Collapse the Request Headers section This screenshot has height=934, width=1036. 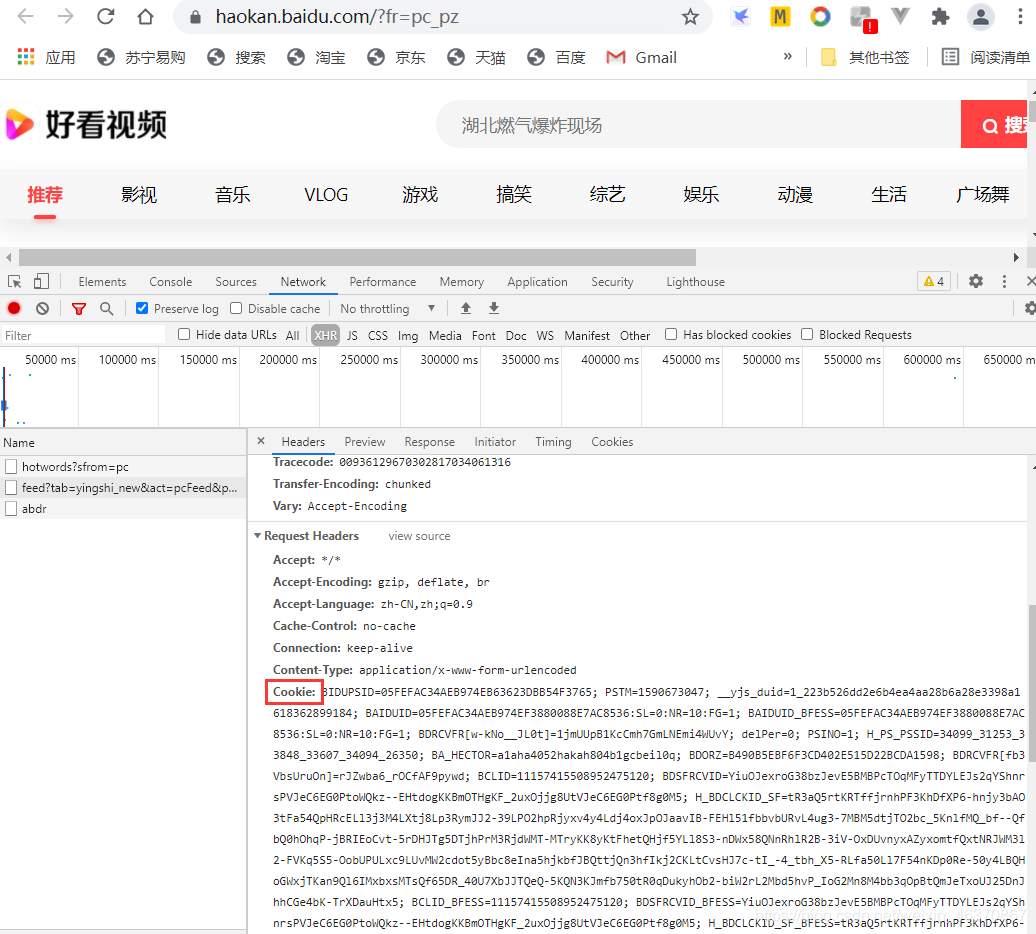258,536
